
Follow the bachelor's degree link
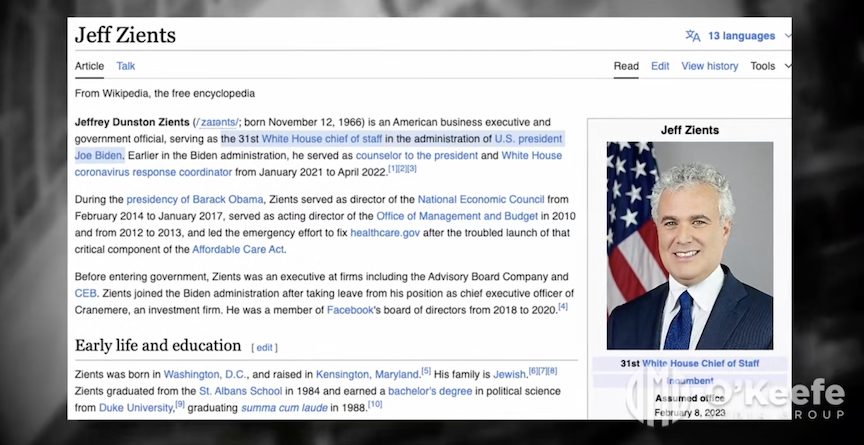430,391
